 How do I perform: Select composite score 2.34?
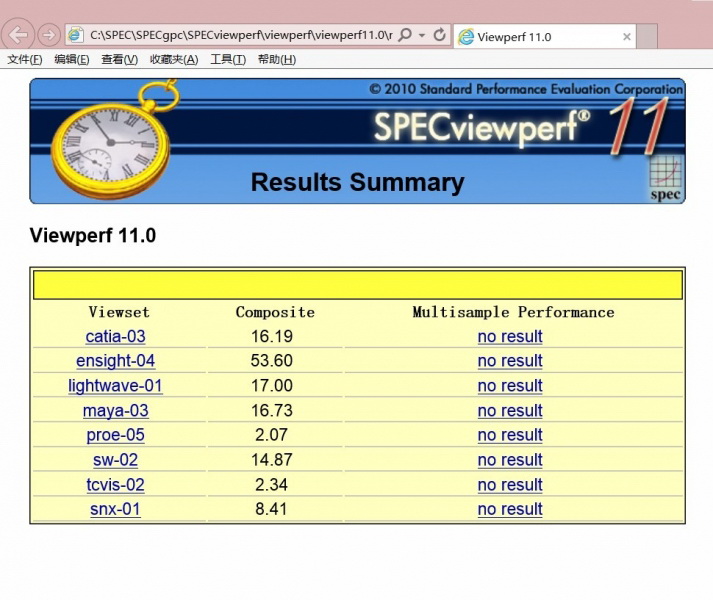pyautogui.click(x=271, y=485)
